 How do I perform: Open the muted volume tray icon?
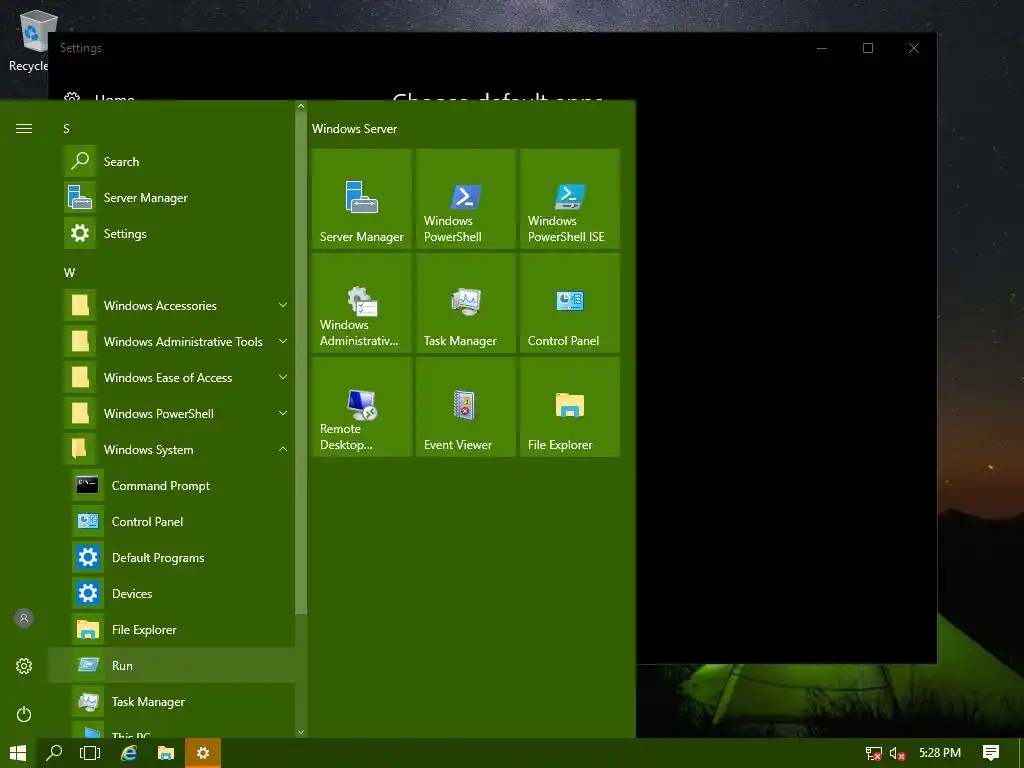point(897,753)
